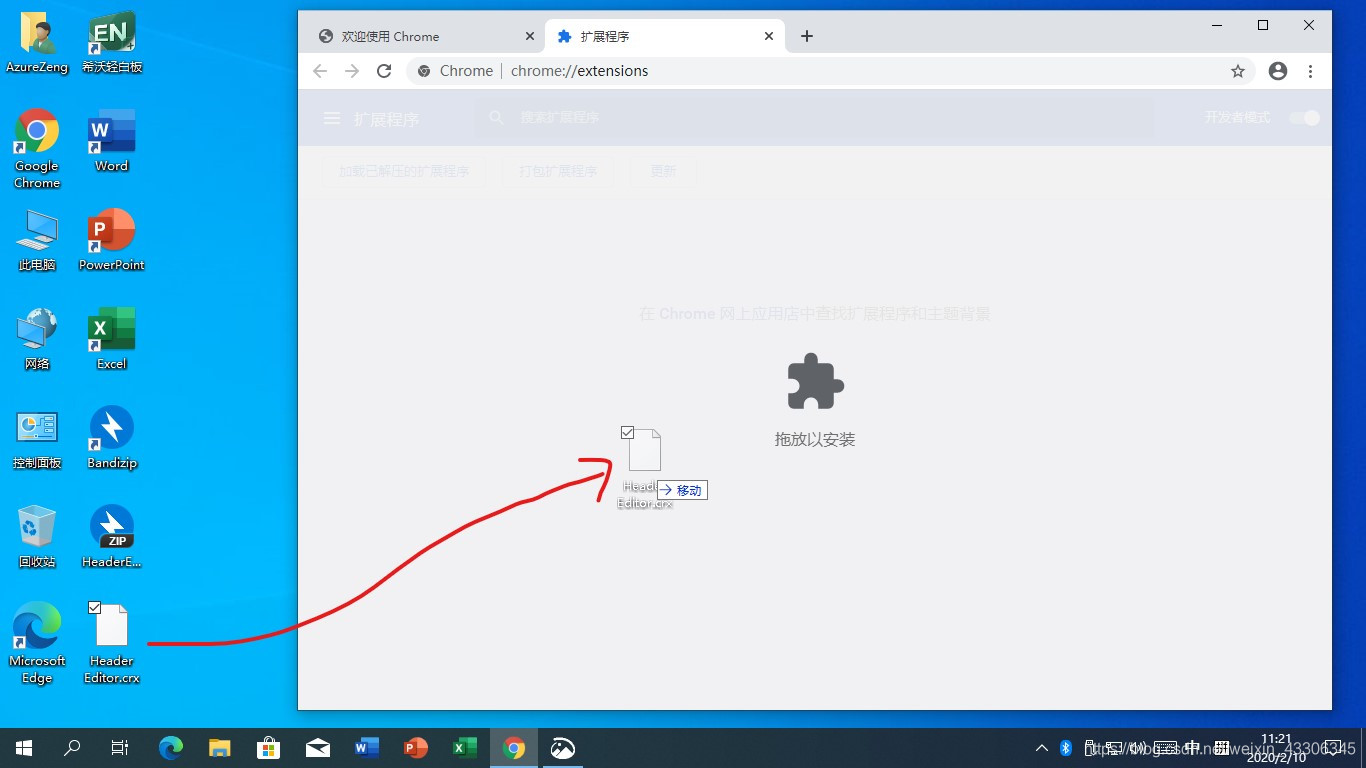Screen dimensions: 1366x768
Task: Reload the extensions page
Action: point(384,71)
